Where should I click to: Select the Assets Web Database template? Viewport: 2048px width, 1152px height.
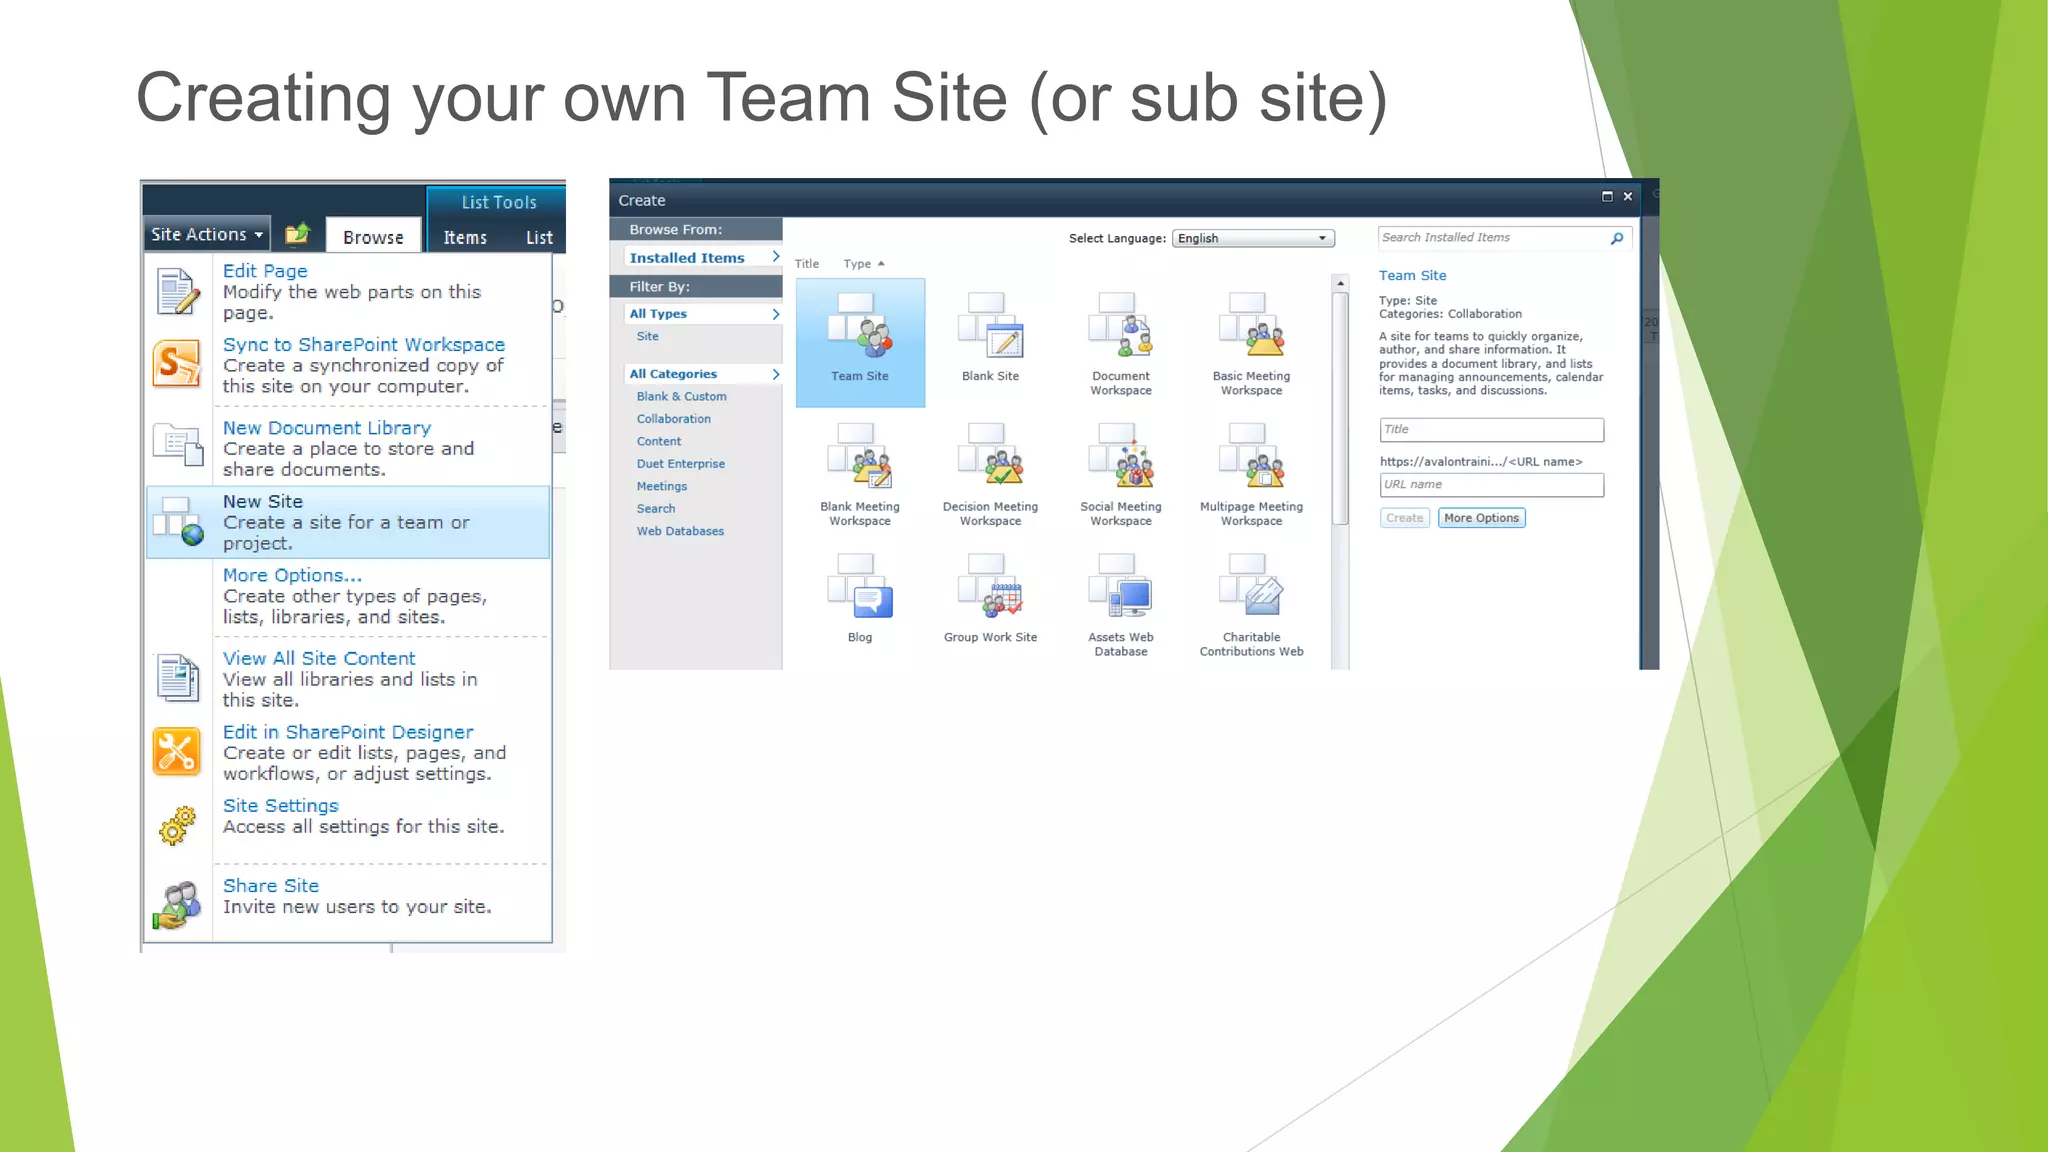coord(1121,603)
